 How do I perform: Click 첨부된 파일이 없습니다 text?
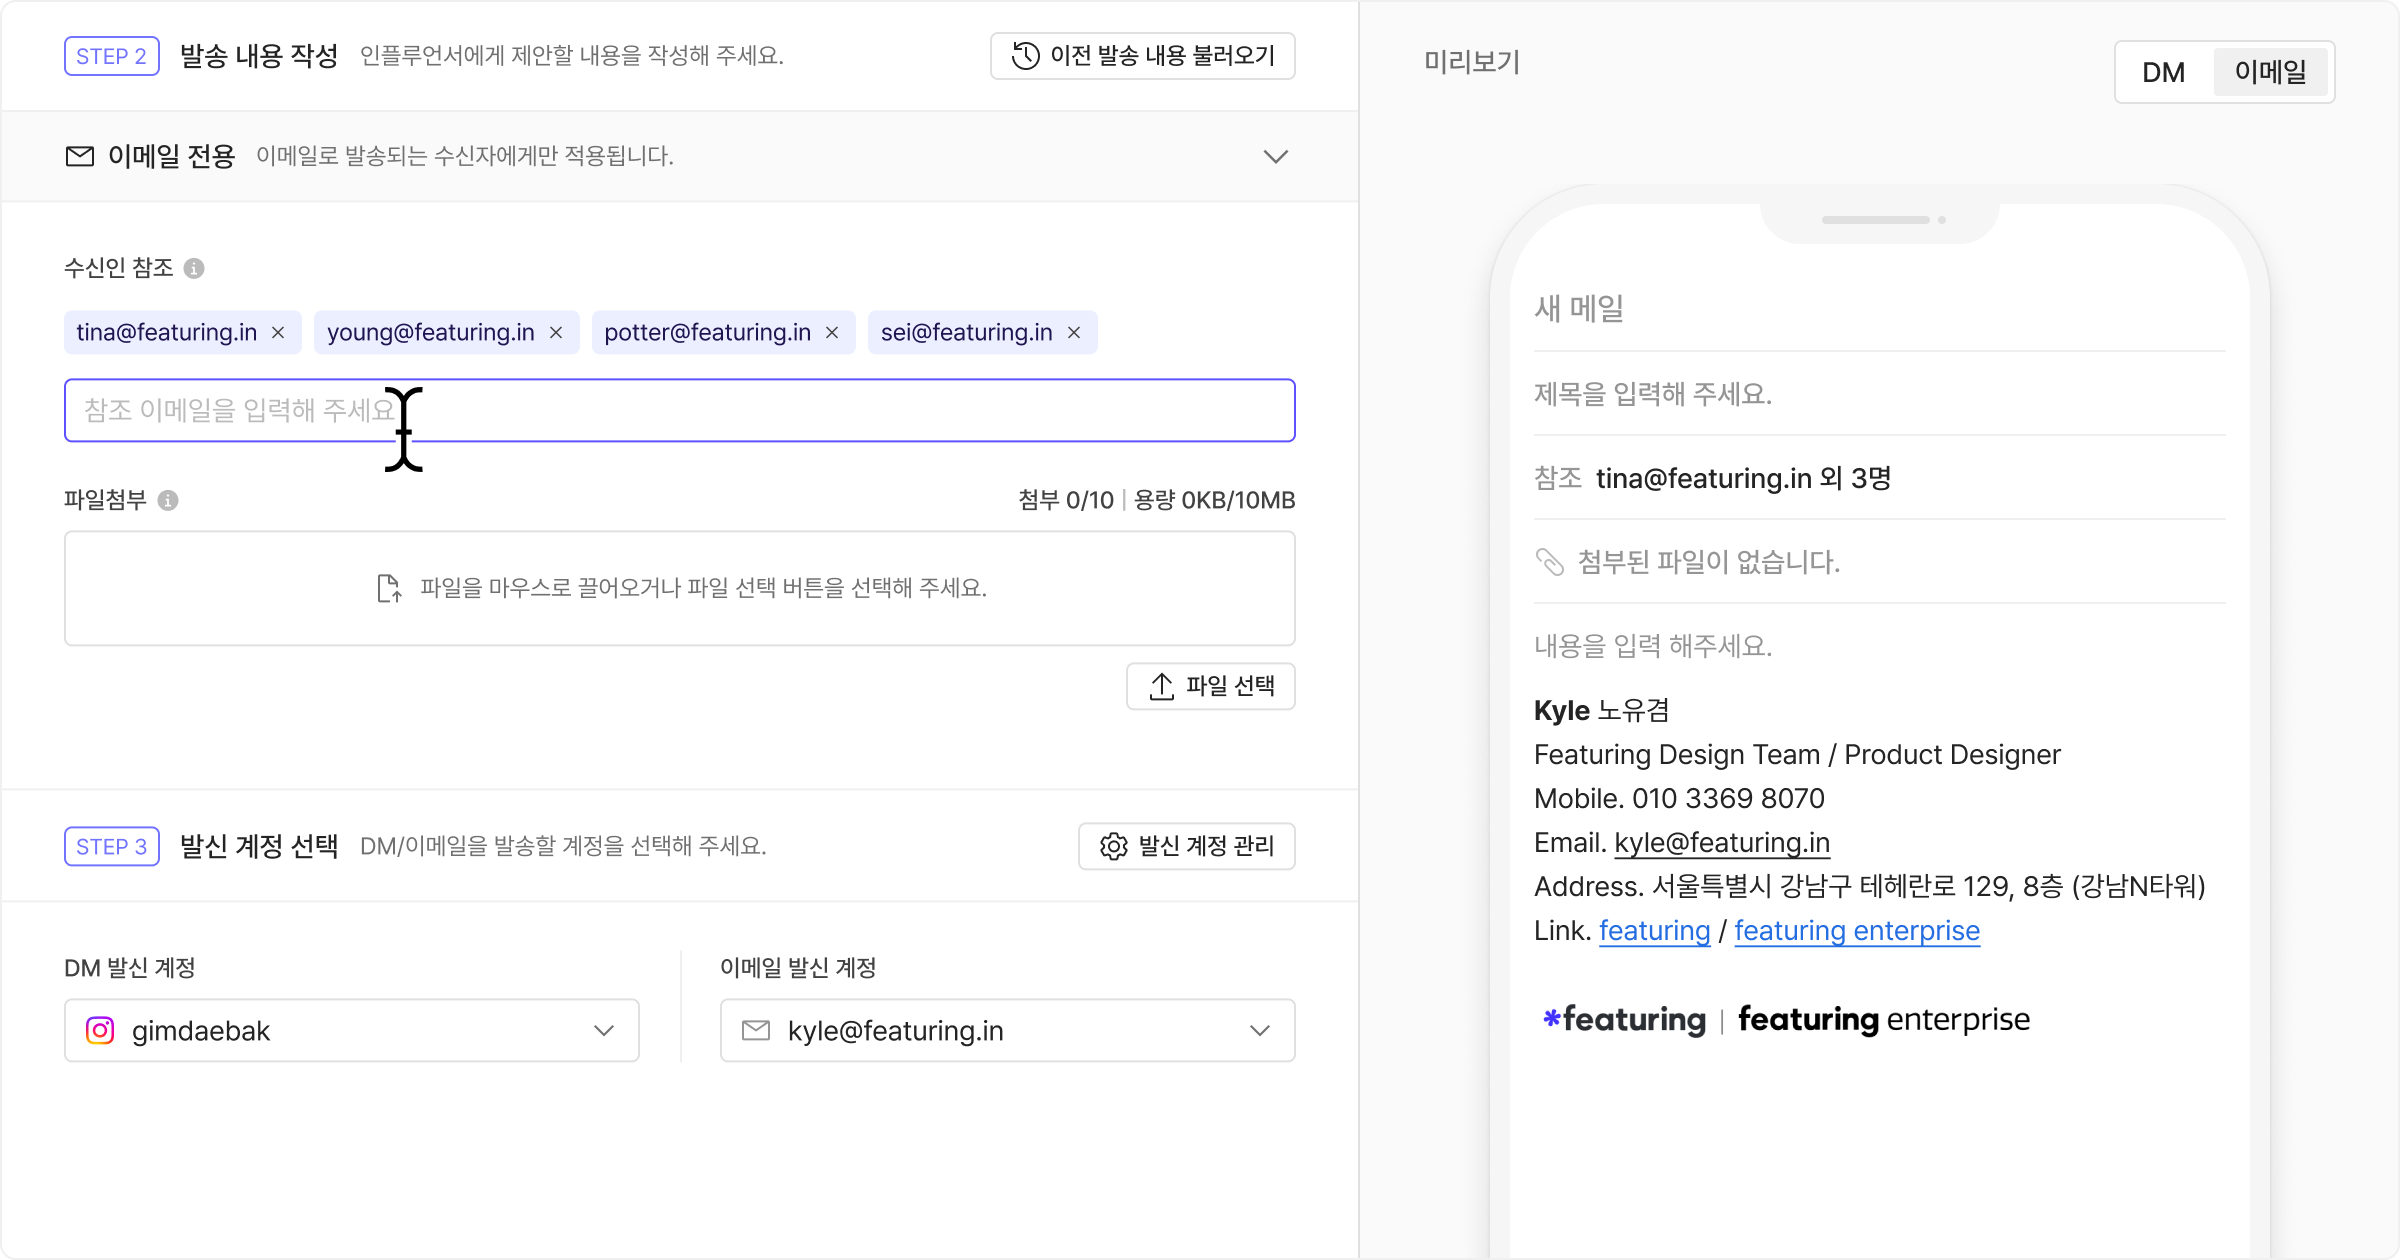pos(1709,562)
